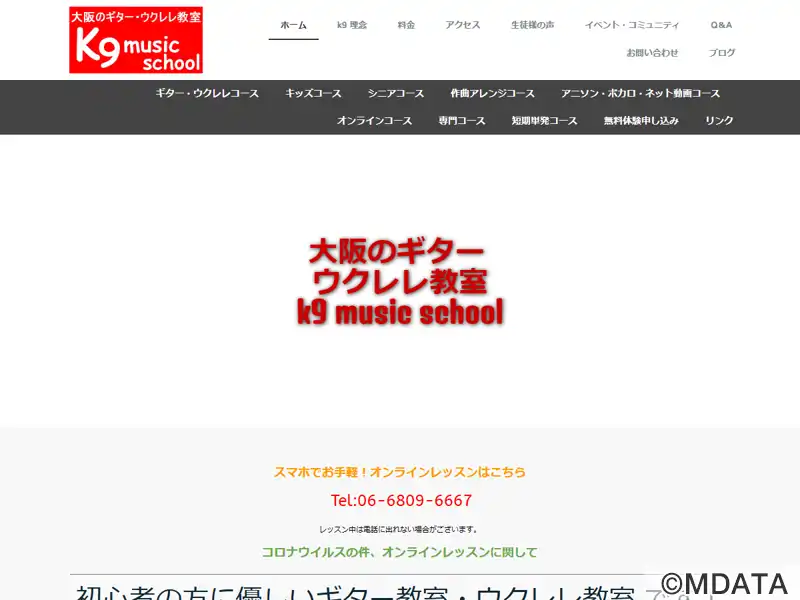
Task: Open the Q&A page
Action: [x=721, y=25]
